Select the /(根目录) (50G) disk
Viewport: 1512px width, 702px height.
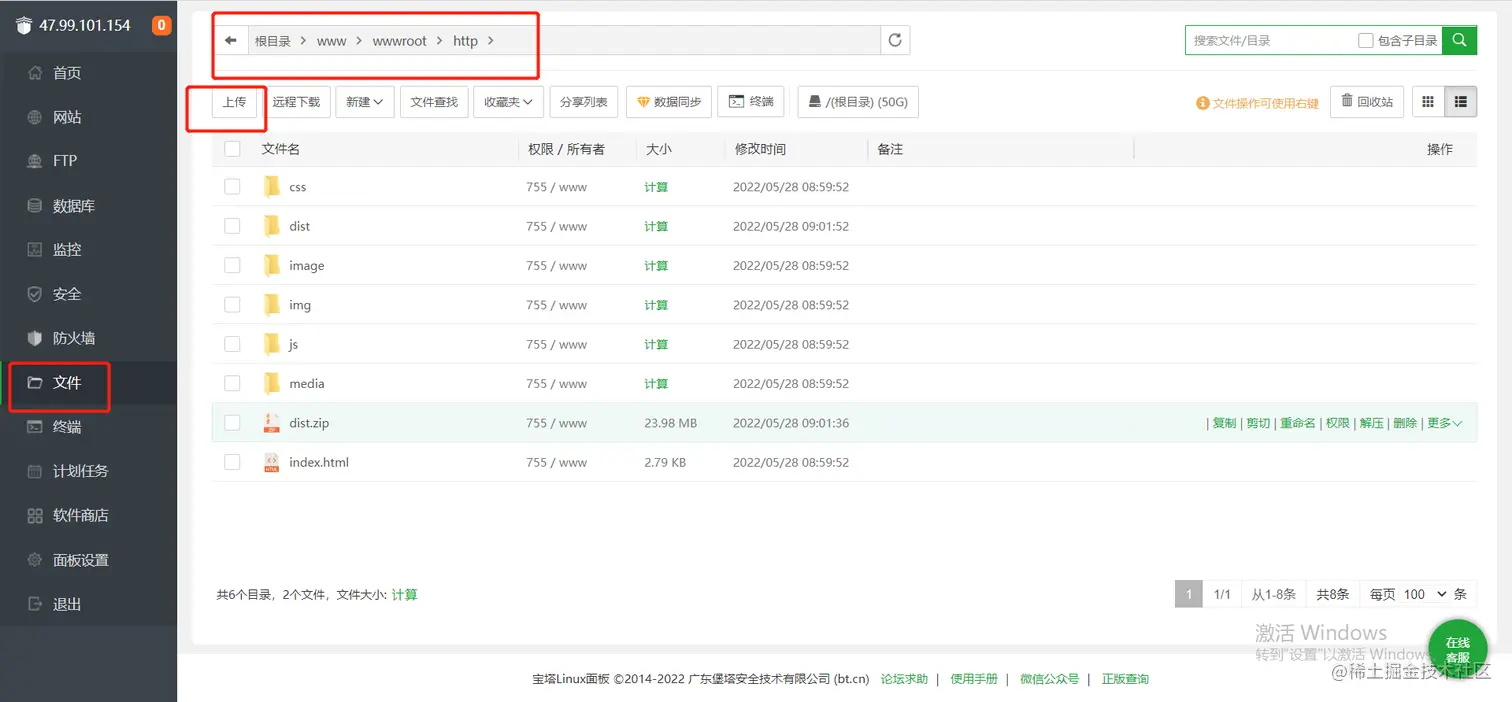coord(858,102)
